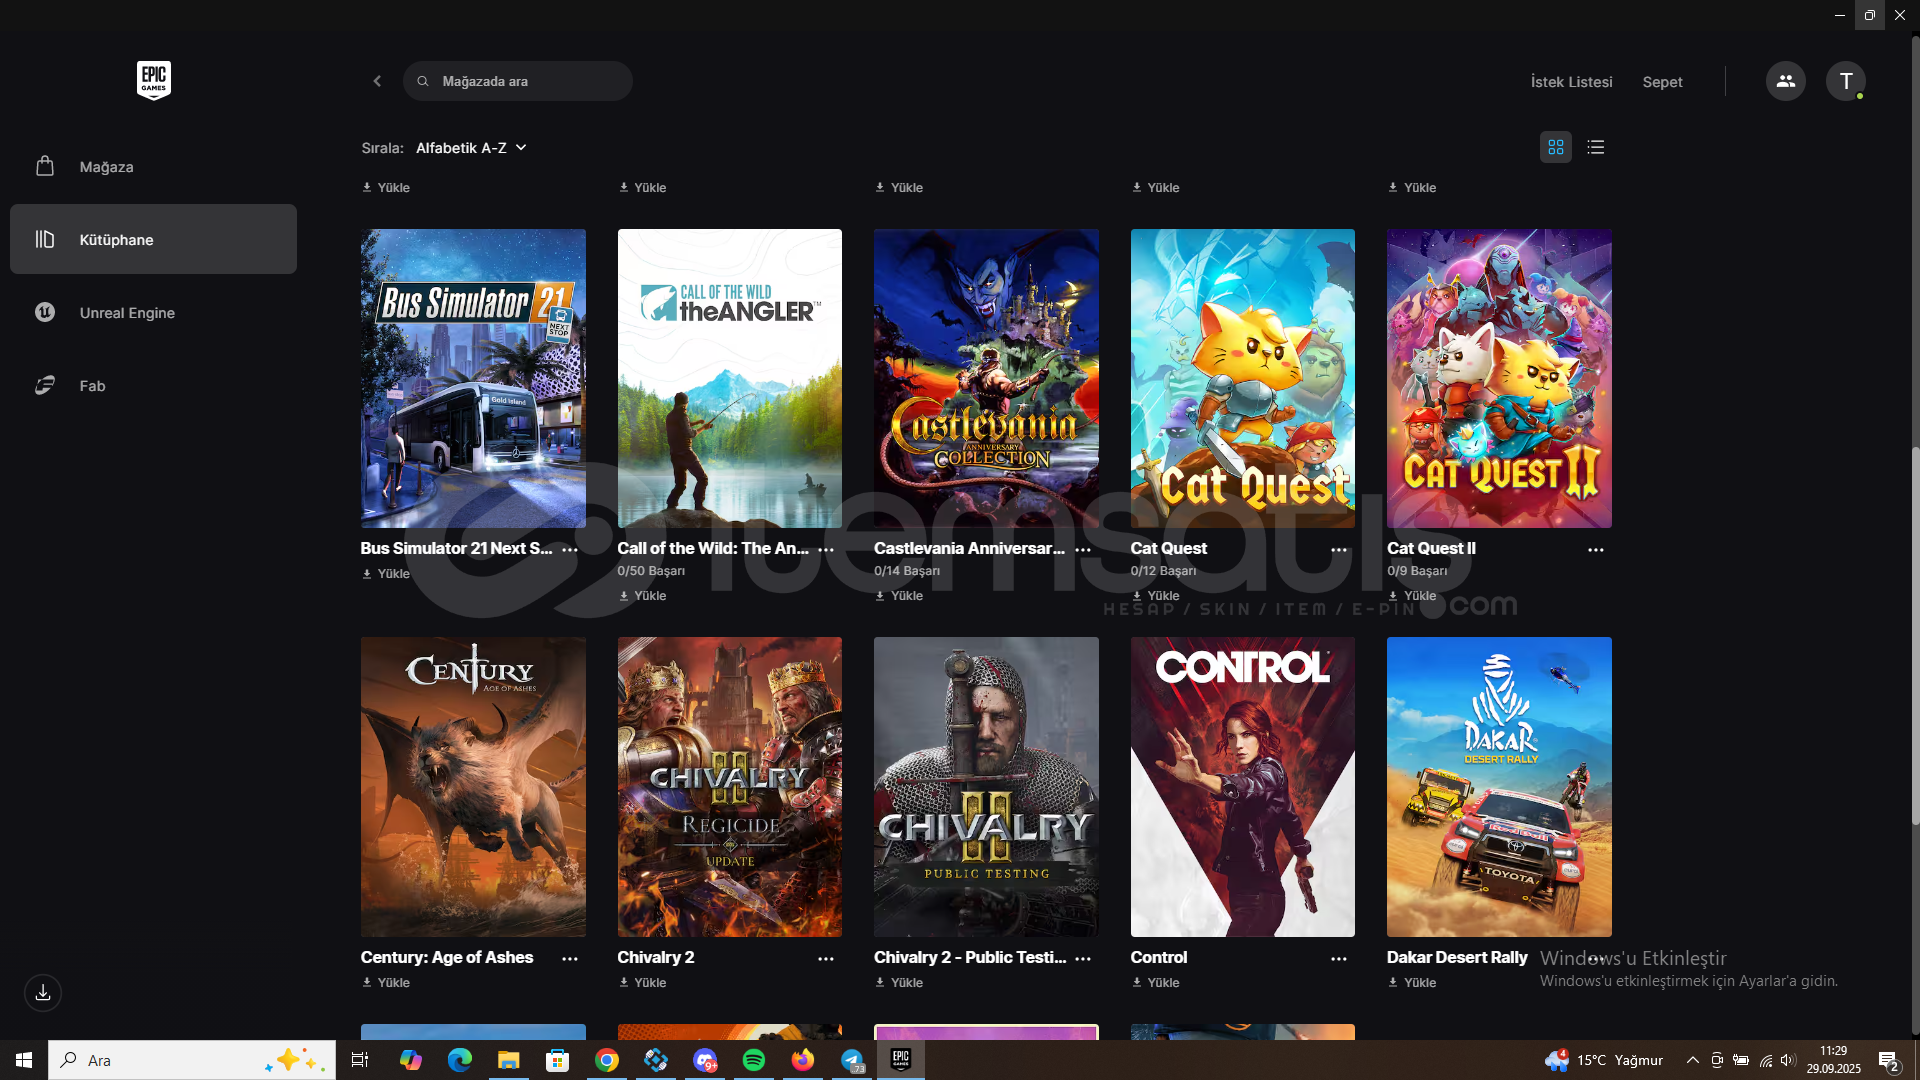
Task: Open Chivalry 2 Public Testing cover
Action: coord(986,787)
